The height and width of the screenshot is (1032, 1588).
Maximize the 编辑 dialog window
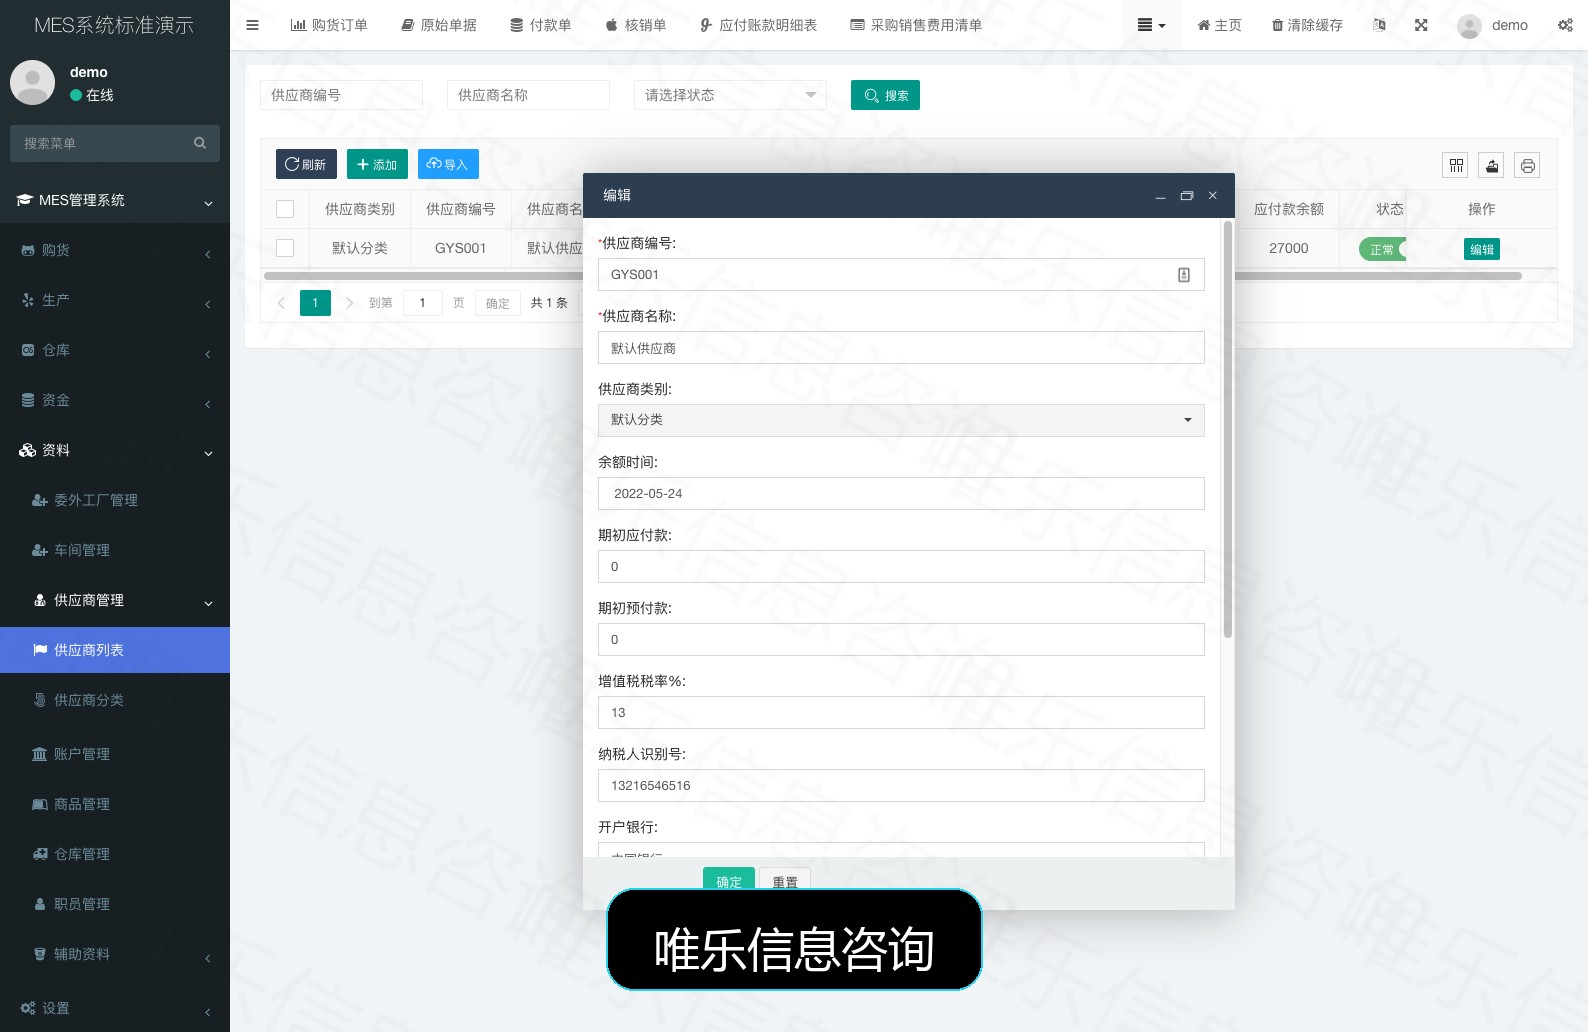coord(1187,196)
